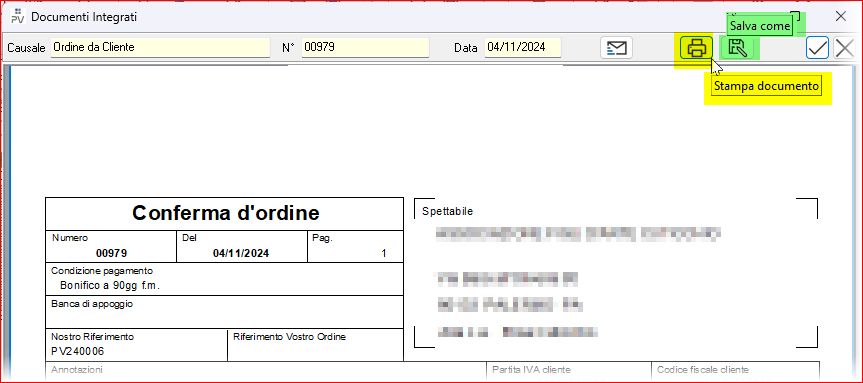Viewport: 863px width, 383px height.
Task: Cancel using the gray X toolbar icon
Action: pos(844,48)
